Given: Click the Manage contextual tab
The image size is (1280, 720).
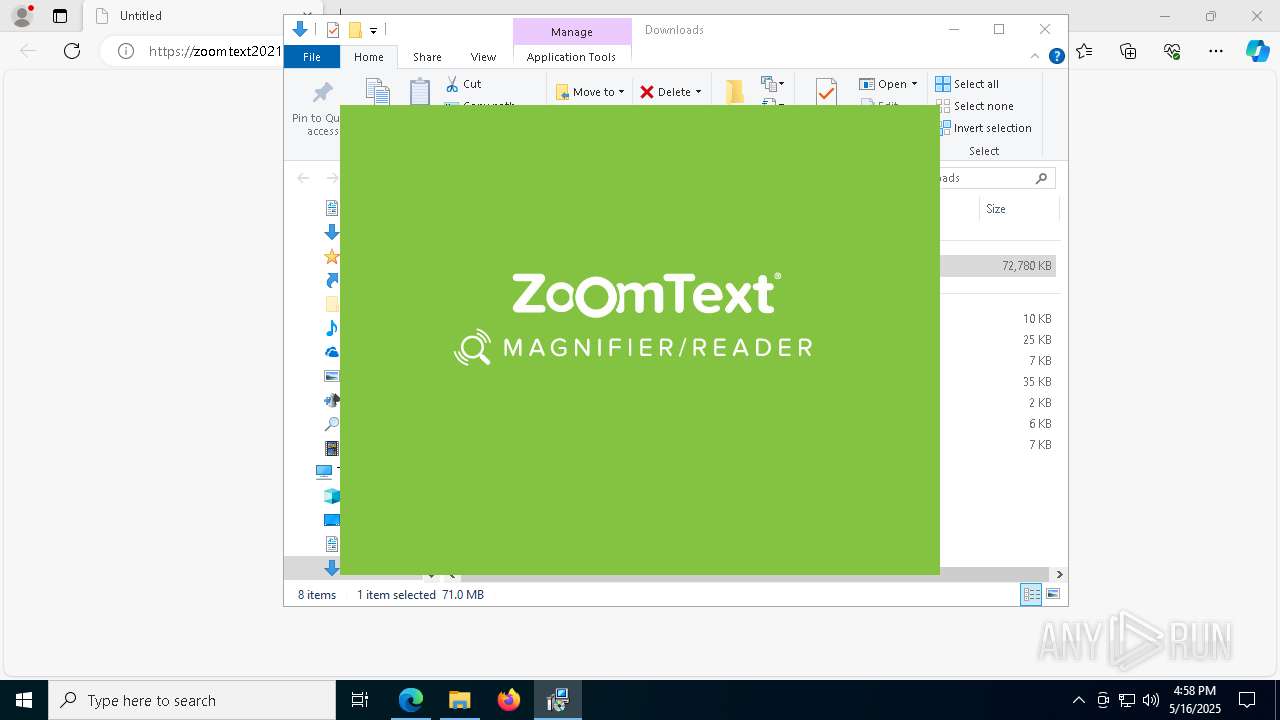Looking at the screenshot, I should (x=572, y=32).
